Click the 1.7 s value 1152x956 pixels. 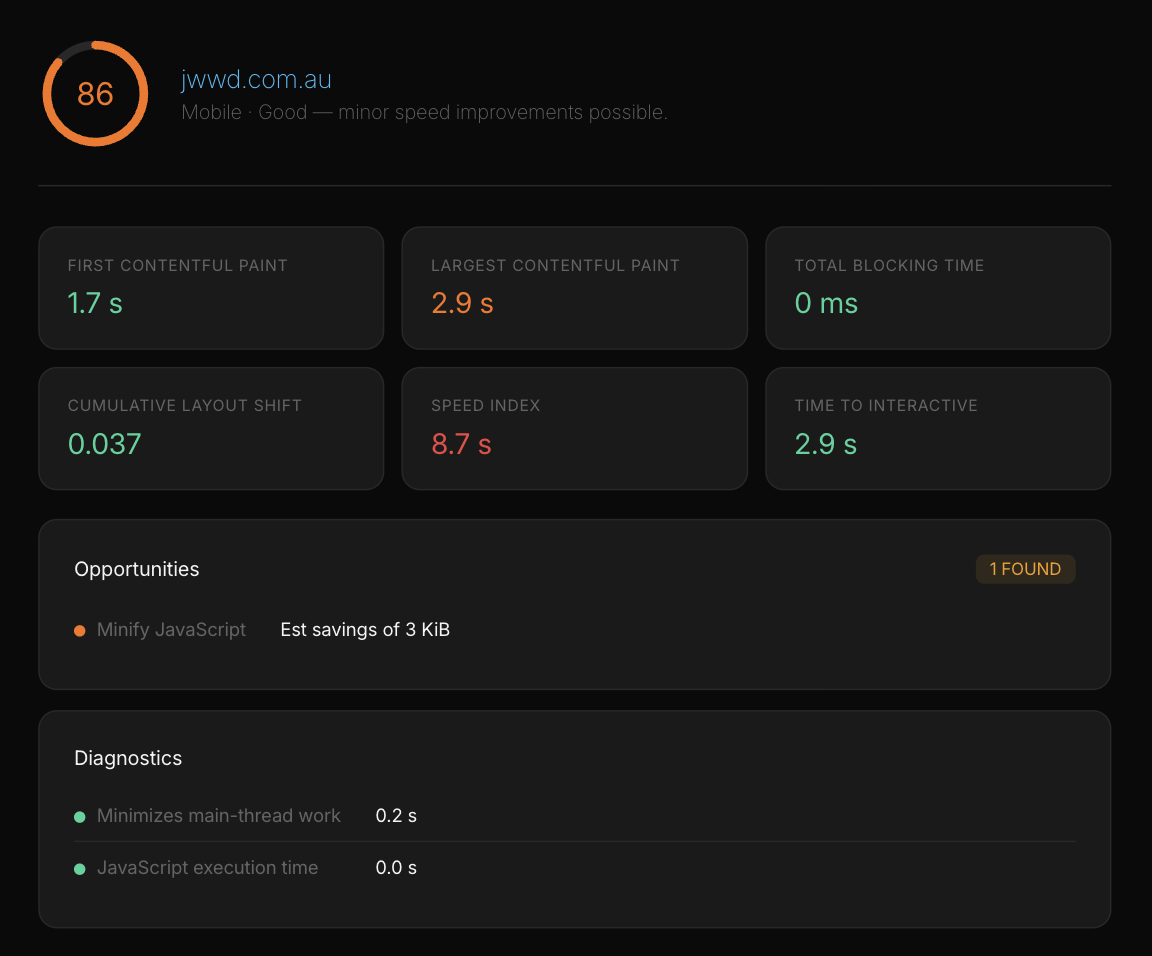(x=95, y=303)
